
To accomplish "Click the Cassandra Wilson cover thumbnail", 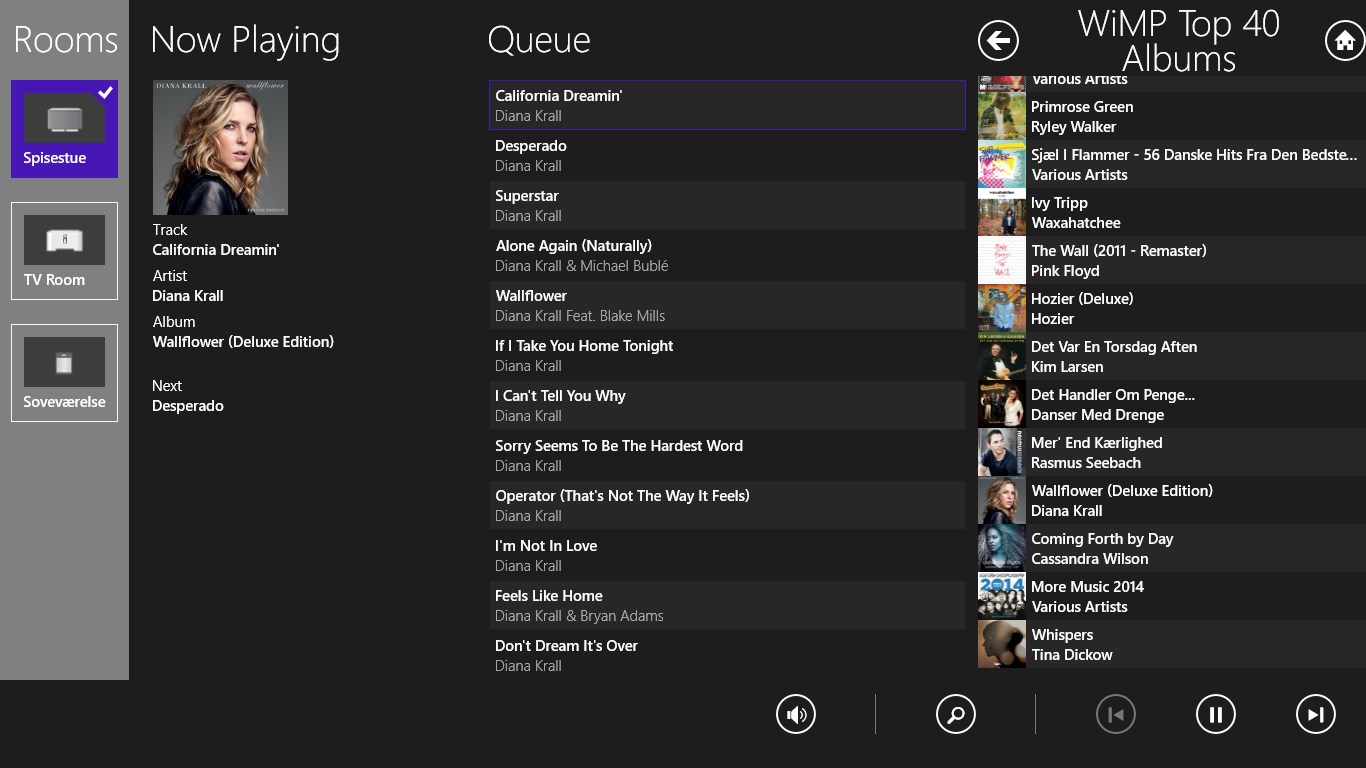I will (x=1002, y=548).
